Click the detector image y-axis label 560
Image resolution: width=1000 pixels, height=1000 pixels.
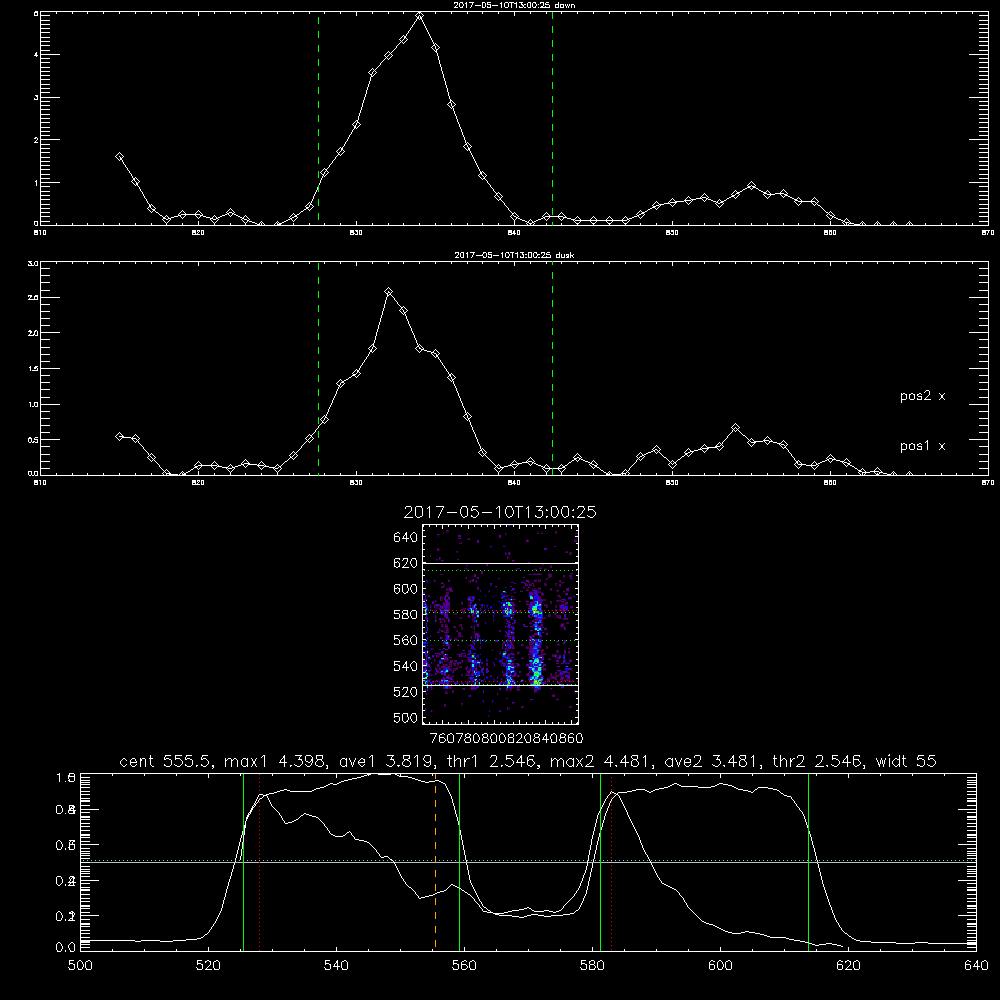[406, 640]
